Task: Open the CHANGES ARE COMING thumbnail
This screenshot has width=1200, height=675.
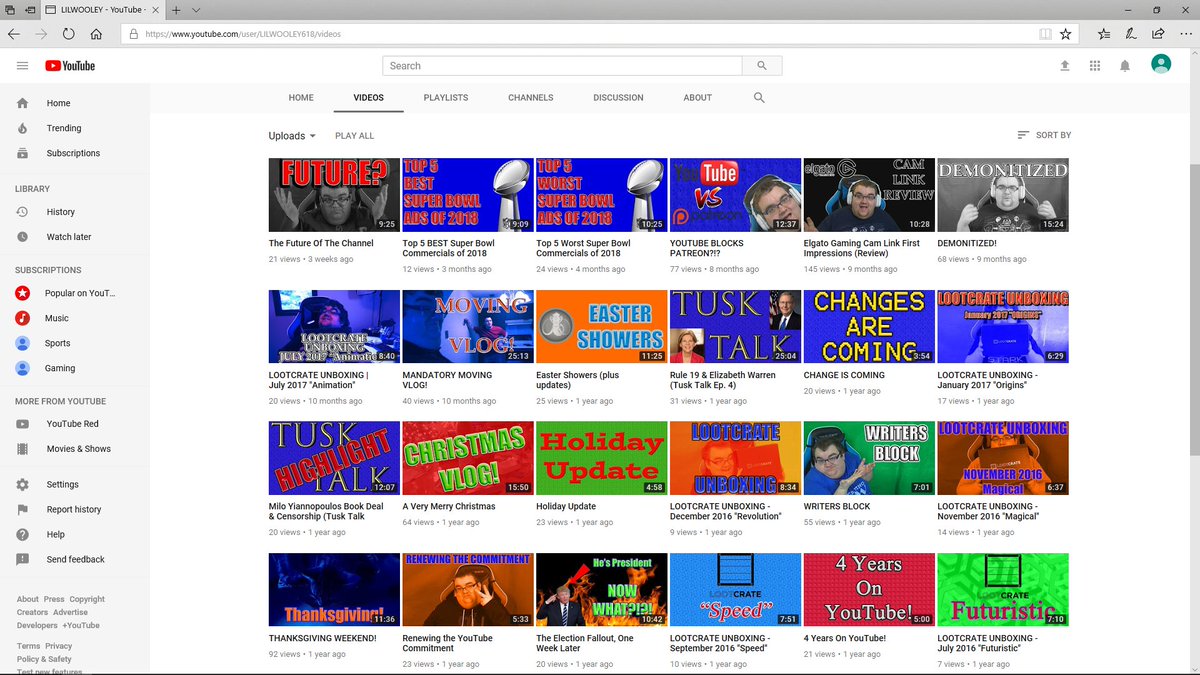Action: [x=869, y=326]
